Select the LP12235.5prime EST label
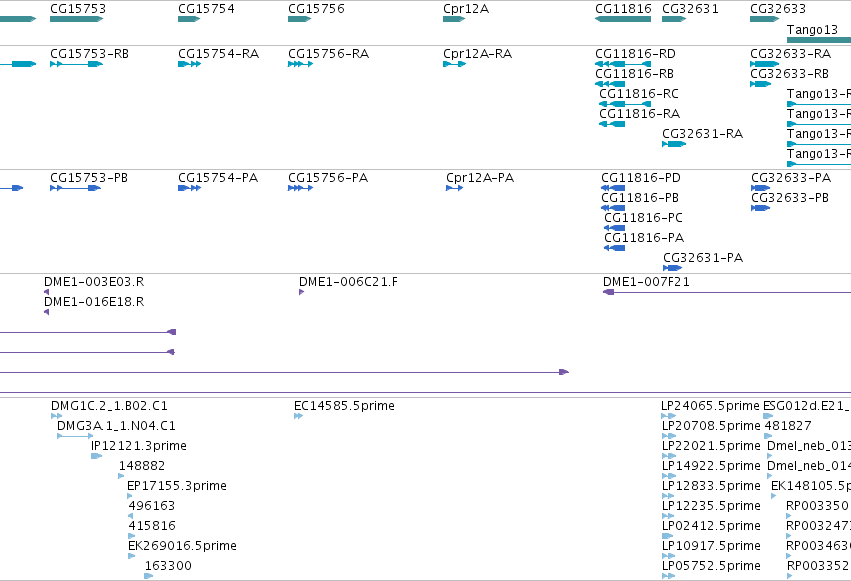 [711, 507]
